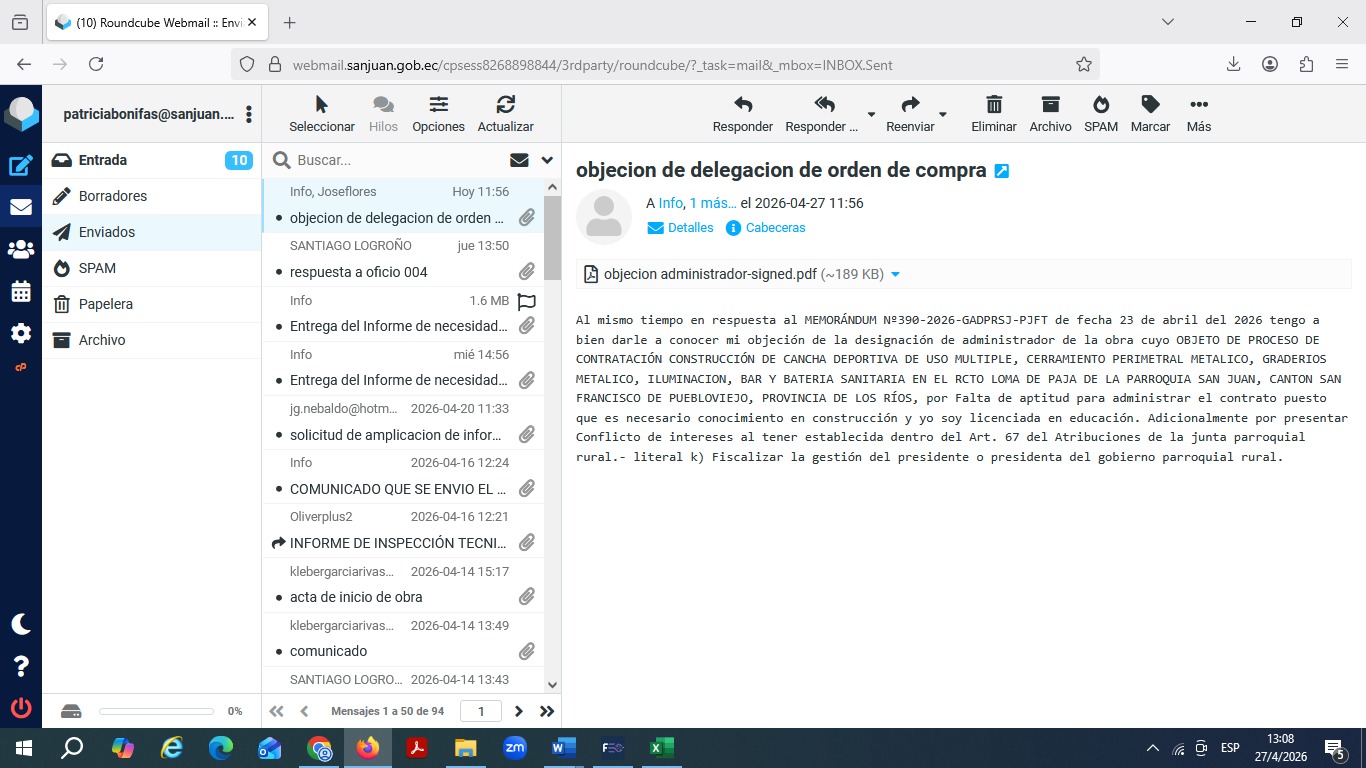Click the Detalles link
The width and height of the screenshot is (1366, 768).
[x=690, y=228]
